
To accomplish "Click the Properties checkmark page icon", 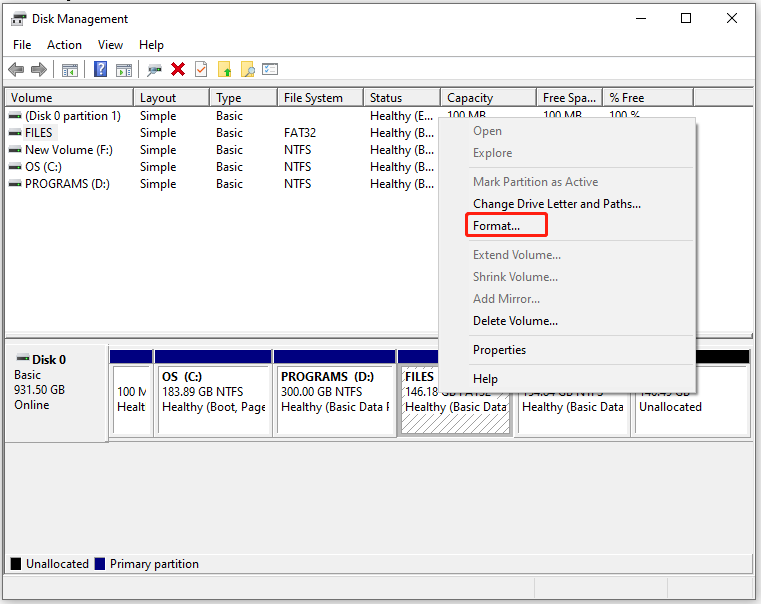I will [201, 69].
